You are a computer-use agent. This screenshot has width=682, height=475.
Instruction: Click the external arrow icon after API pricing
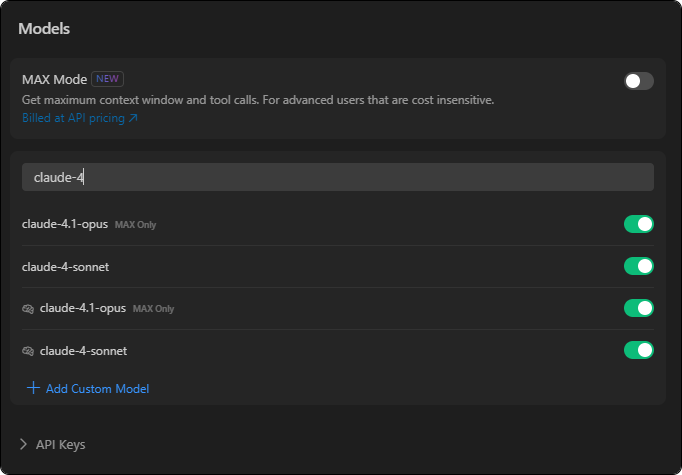click(134, 118)
